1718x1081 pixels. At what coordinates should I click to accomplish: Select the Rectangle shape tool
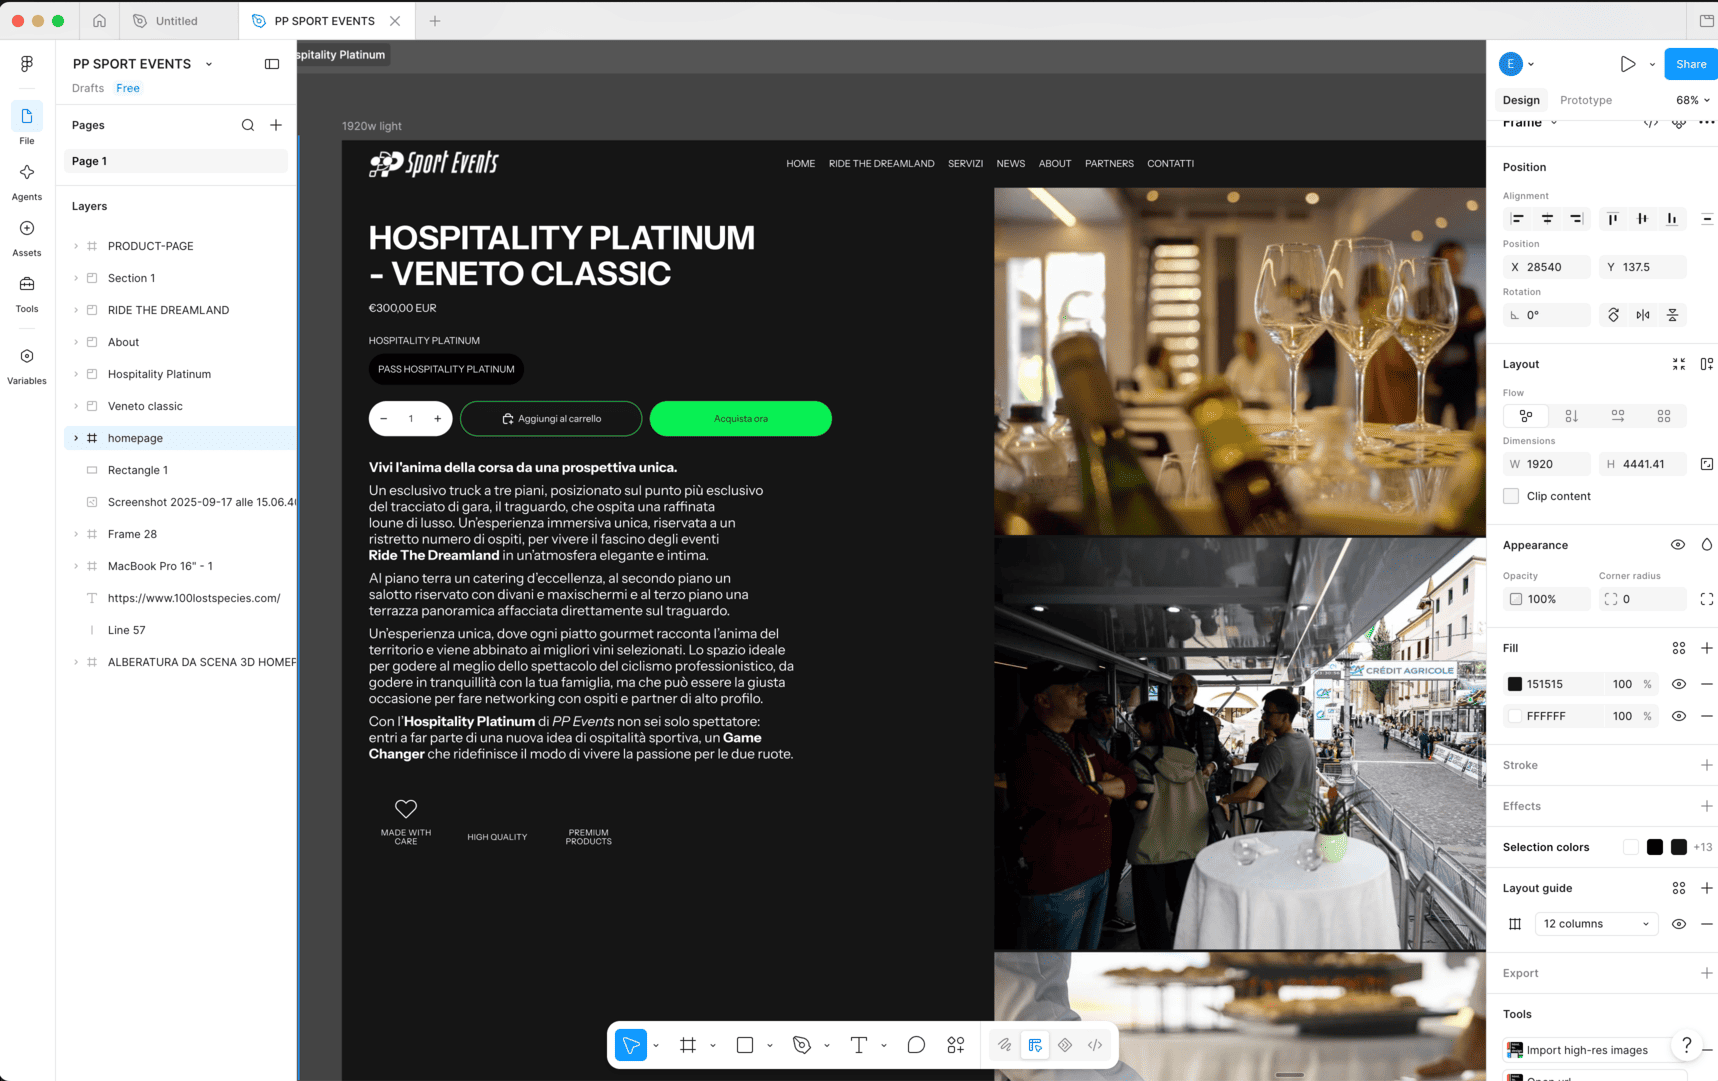point(745,1045)
